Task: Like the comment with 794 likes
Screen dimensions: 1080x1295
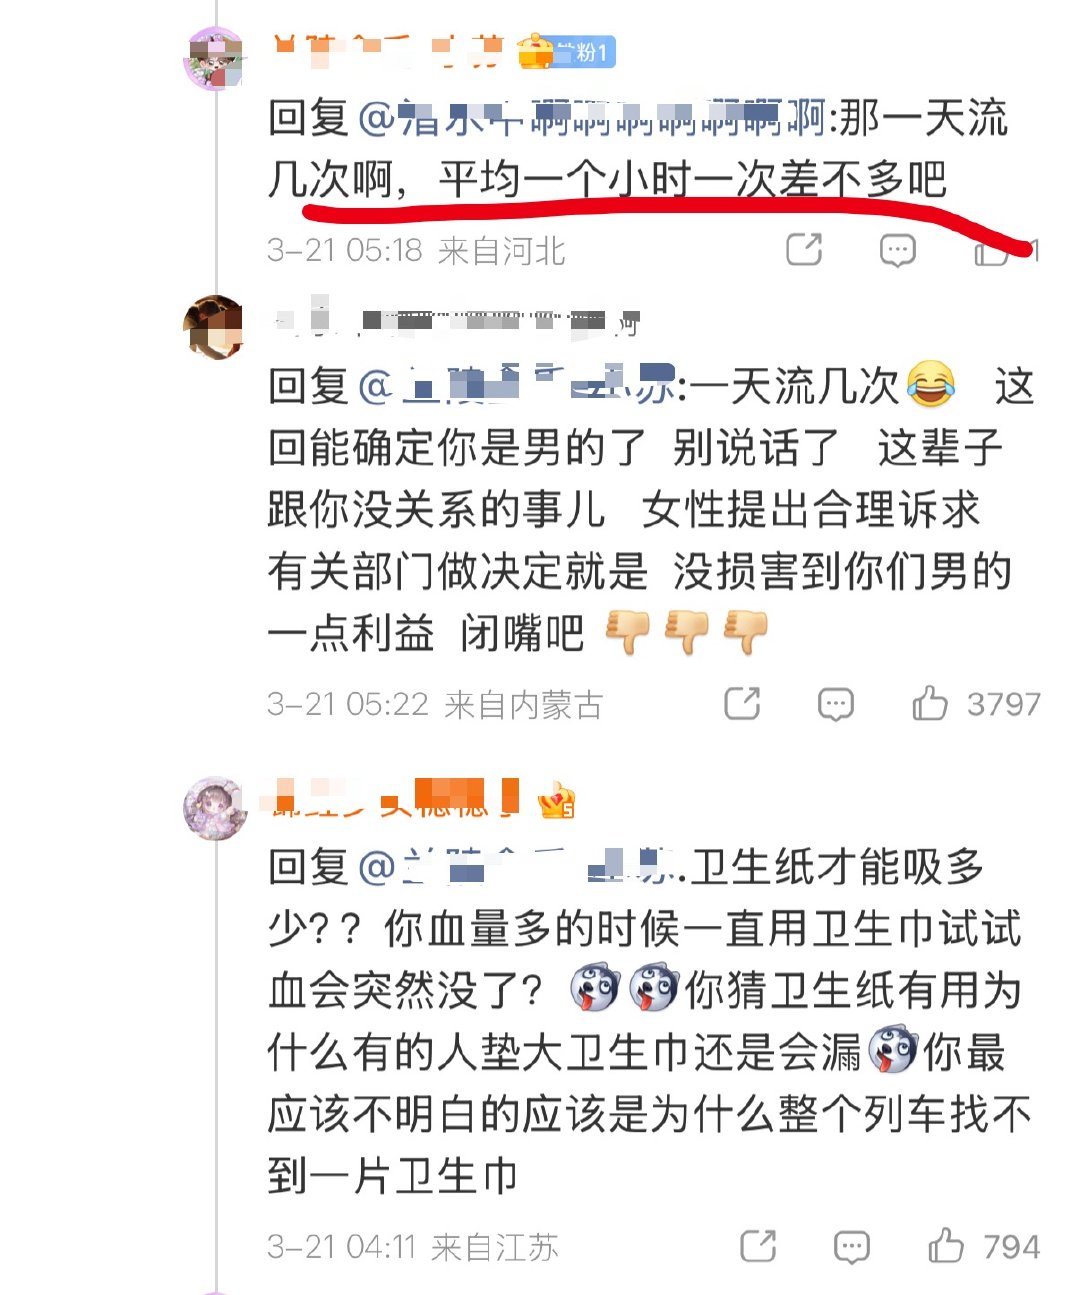Action: tap(945, 1246)
